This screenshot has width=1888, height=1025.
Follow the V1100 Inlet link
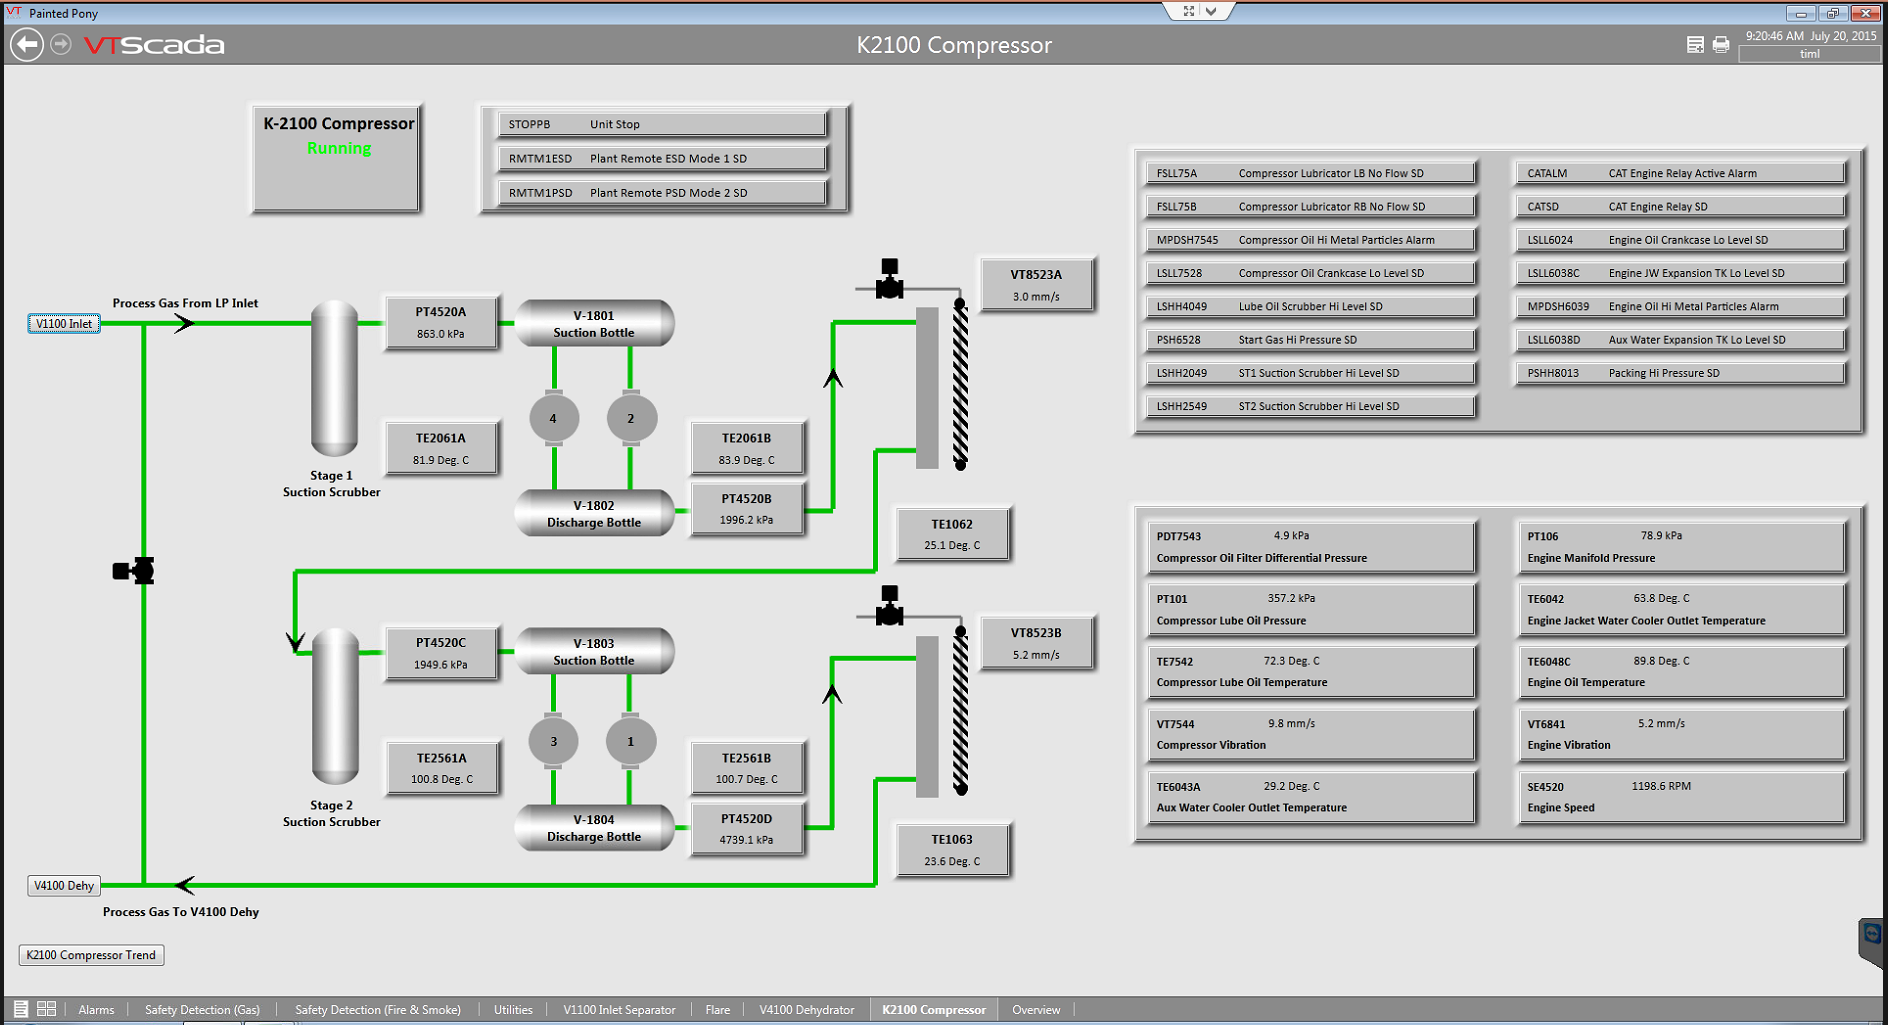point(63,323)
